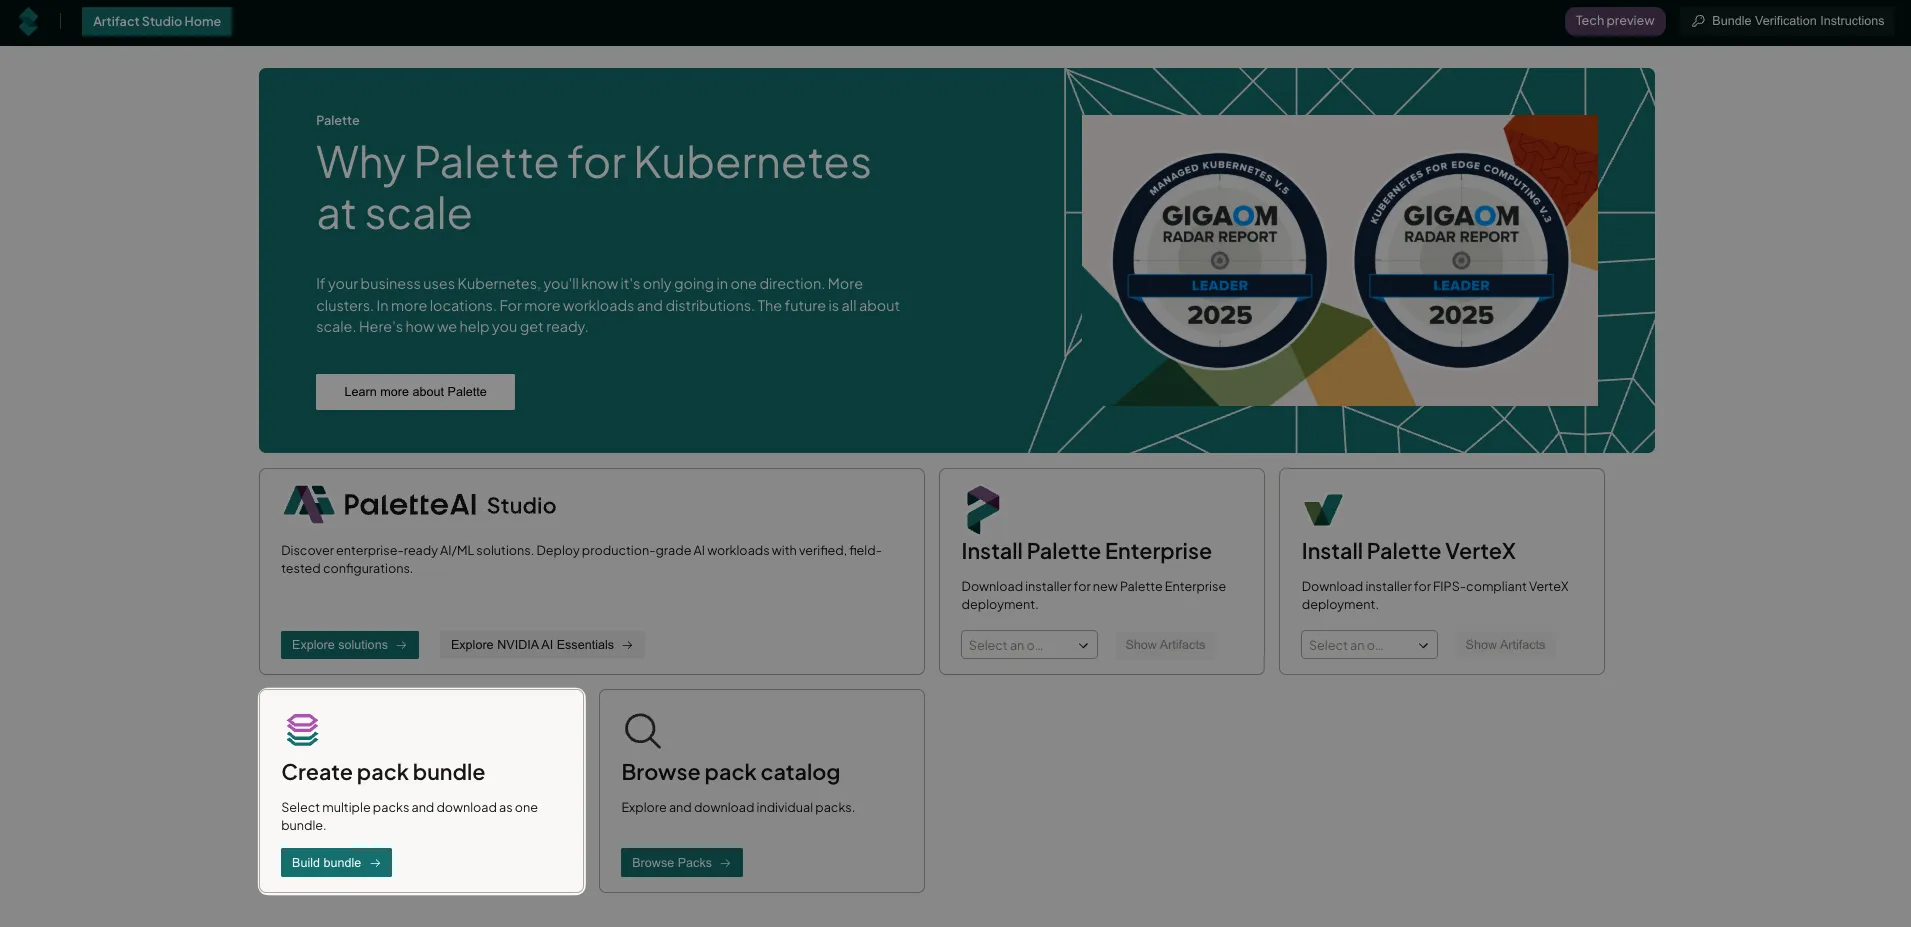This screenshot has height=927, width=1911.
Task: Click Explore NVIDIA AI Essentials
Action: (x=541, y=645)
